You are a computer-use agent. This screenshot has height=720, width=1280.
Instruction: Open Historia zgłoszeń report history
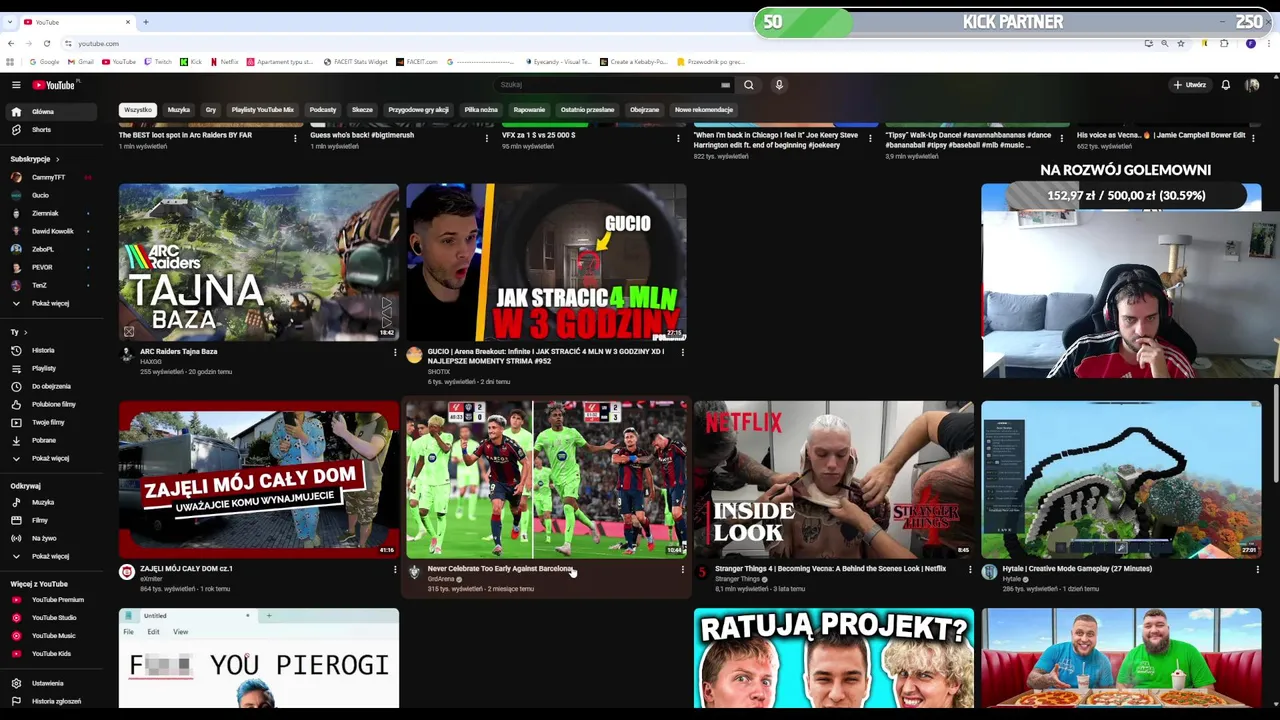pos(50,701)
